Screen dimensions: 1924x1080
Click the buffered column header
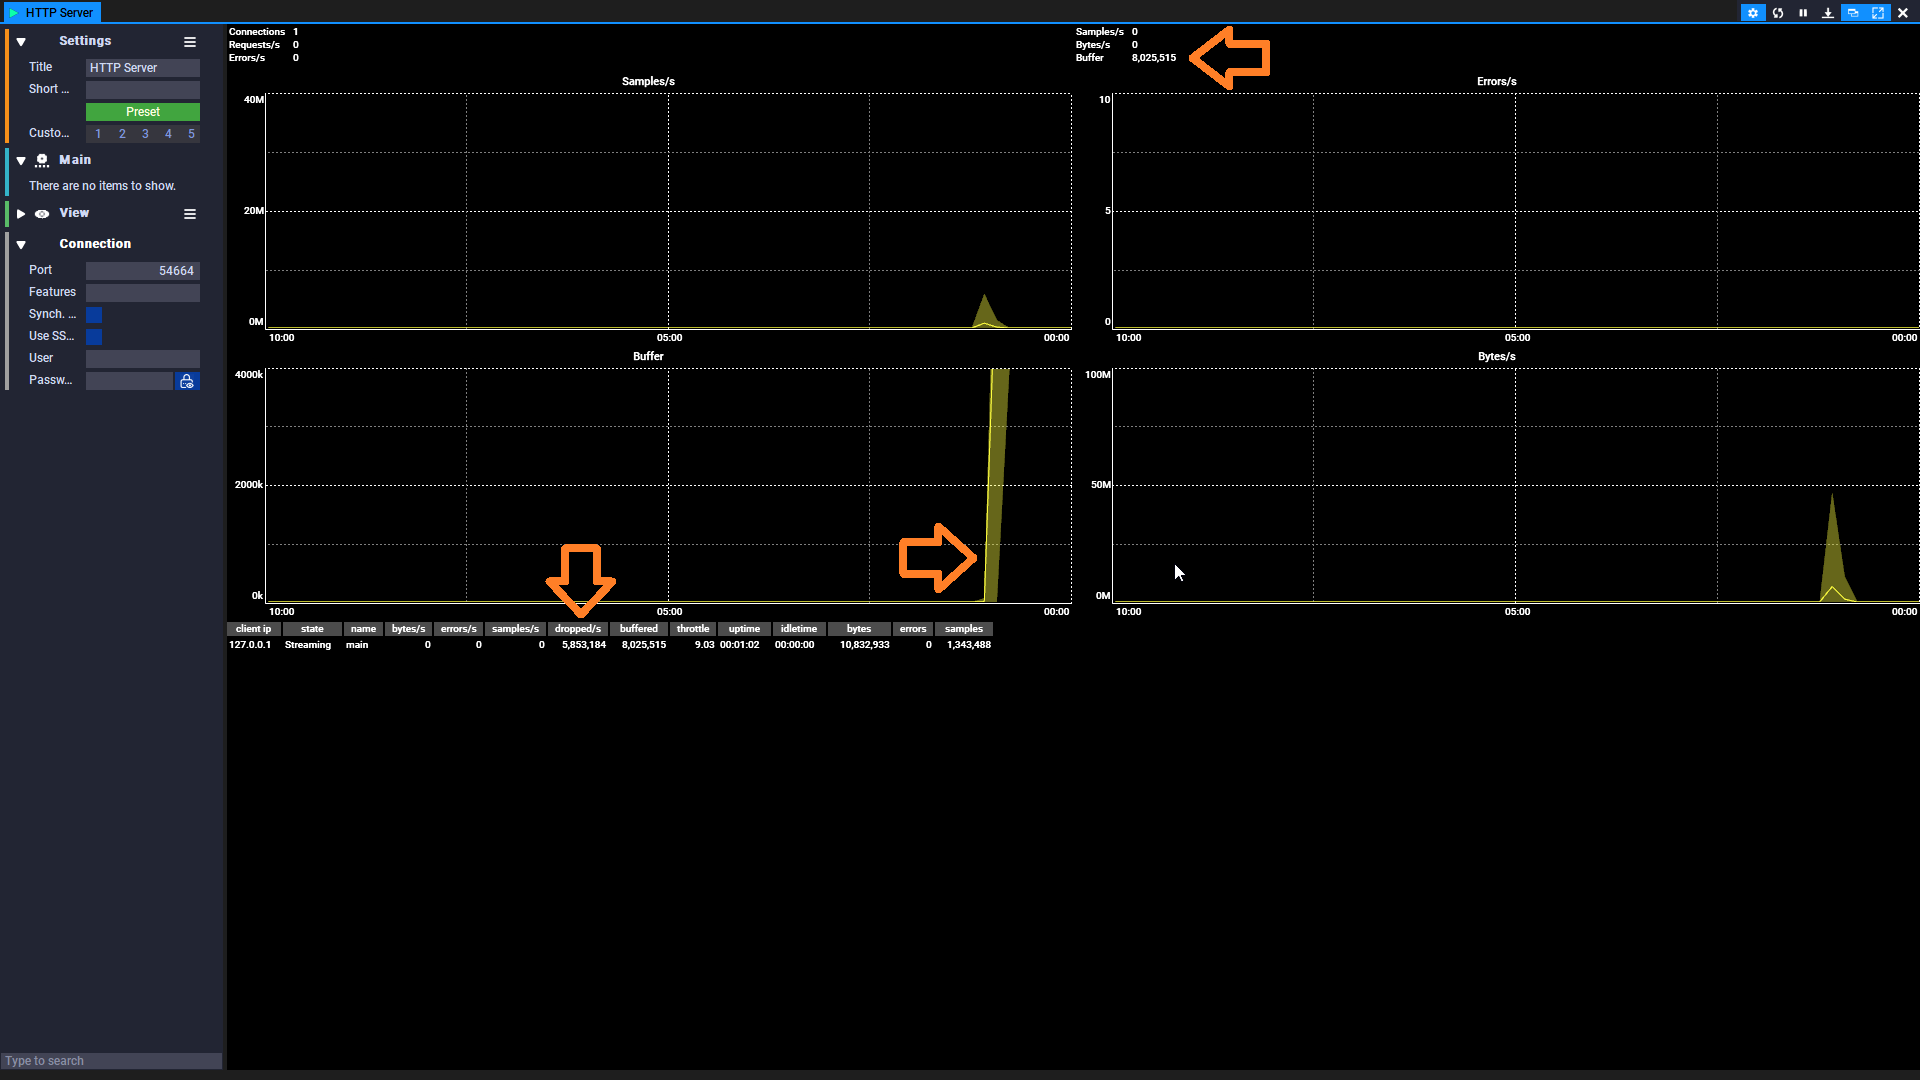click(x=640, y=630)
